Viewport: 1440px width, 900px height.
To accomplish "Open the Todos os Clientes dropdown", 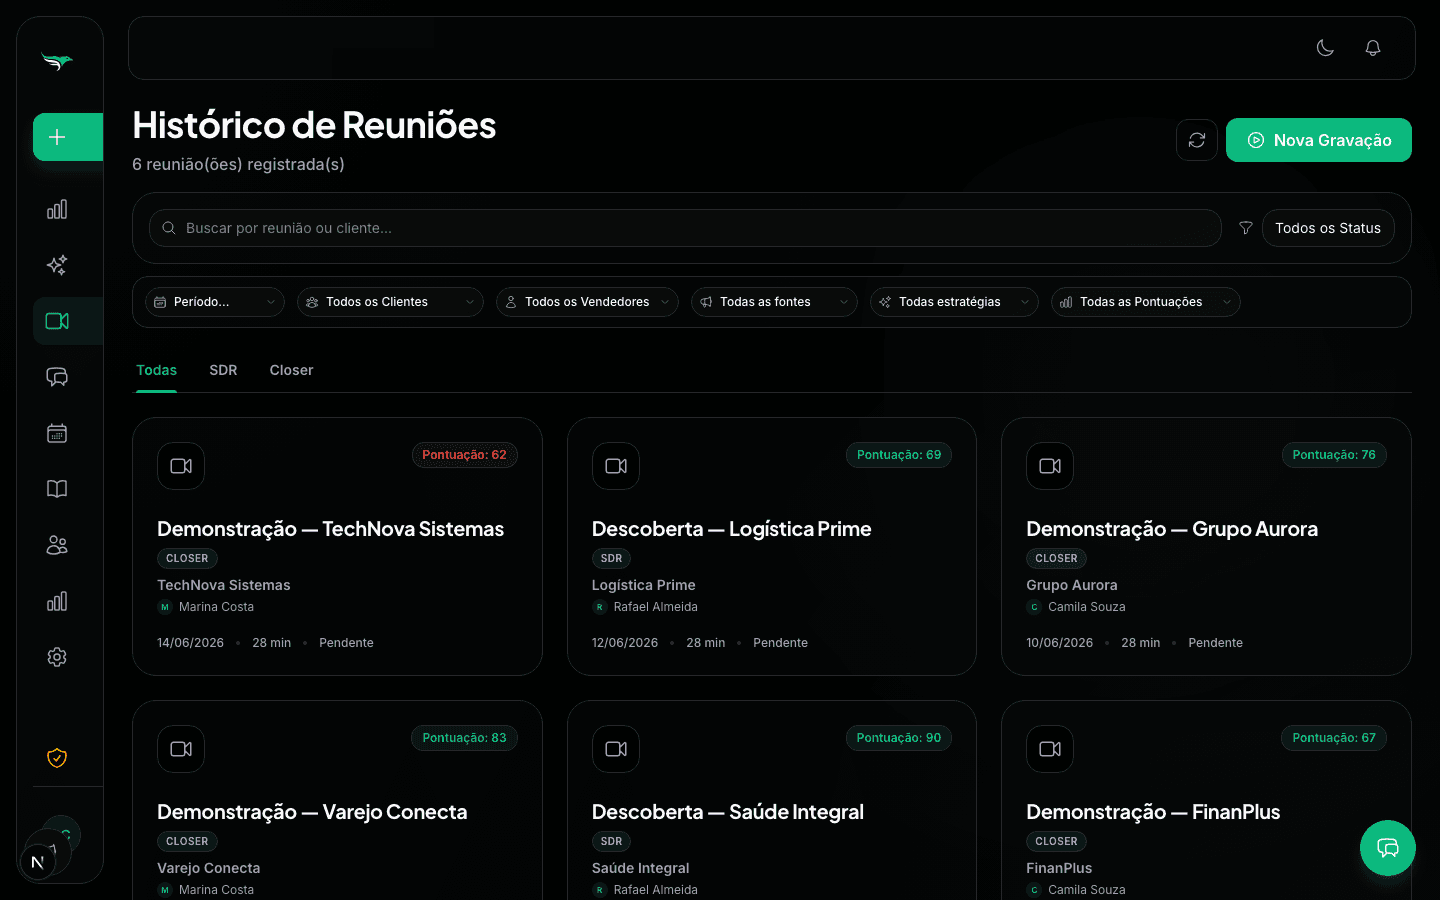I will pyautogui.click(x=390, y=302).
